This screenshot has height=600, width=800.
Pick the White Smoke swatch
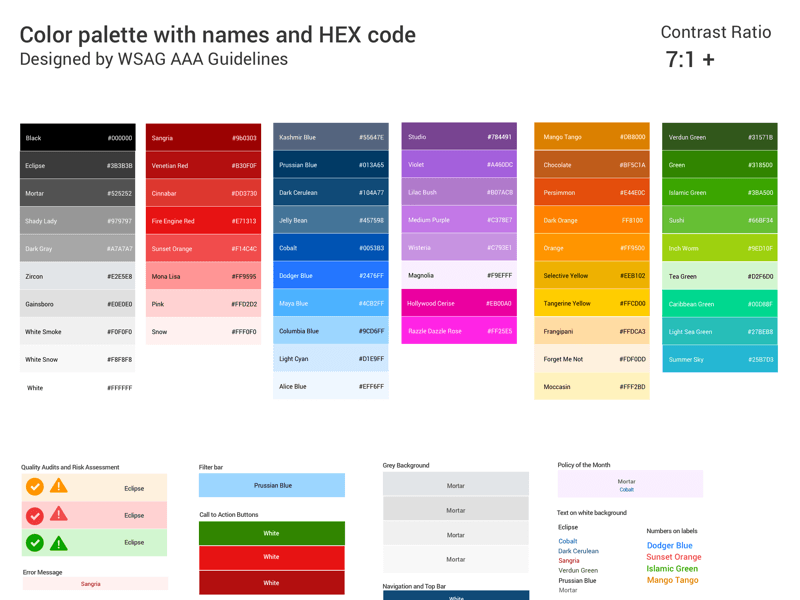click(x=78, y=331)
